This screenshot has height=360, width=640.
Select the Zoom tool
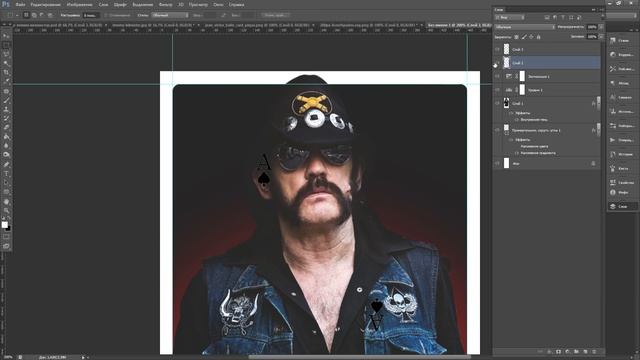pyautogui.click(x=6, y=211)
